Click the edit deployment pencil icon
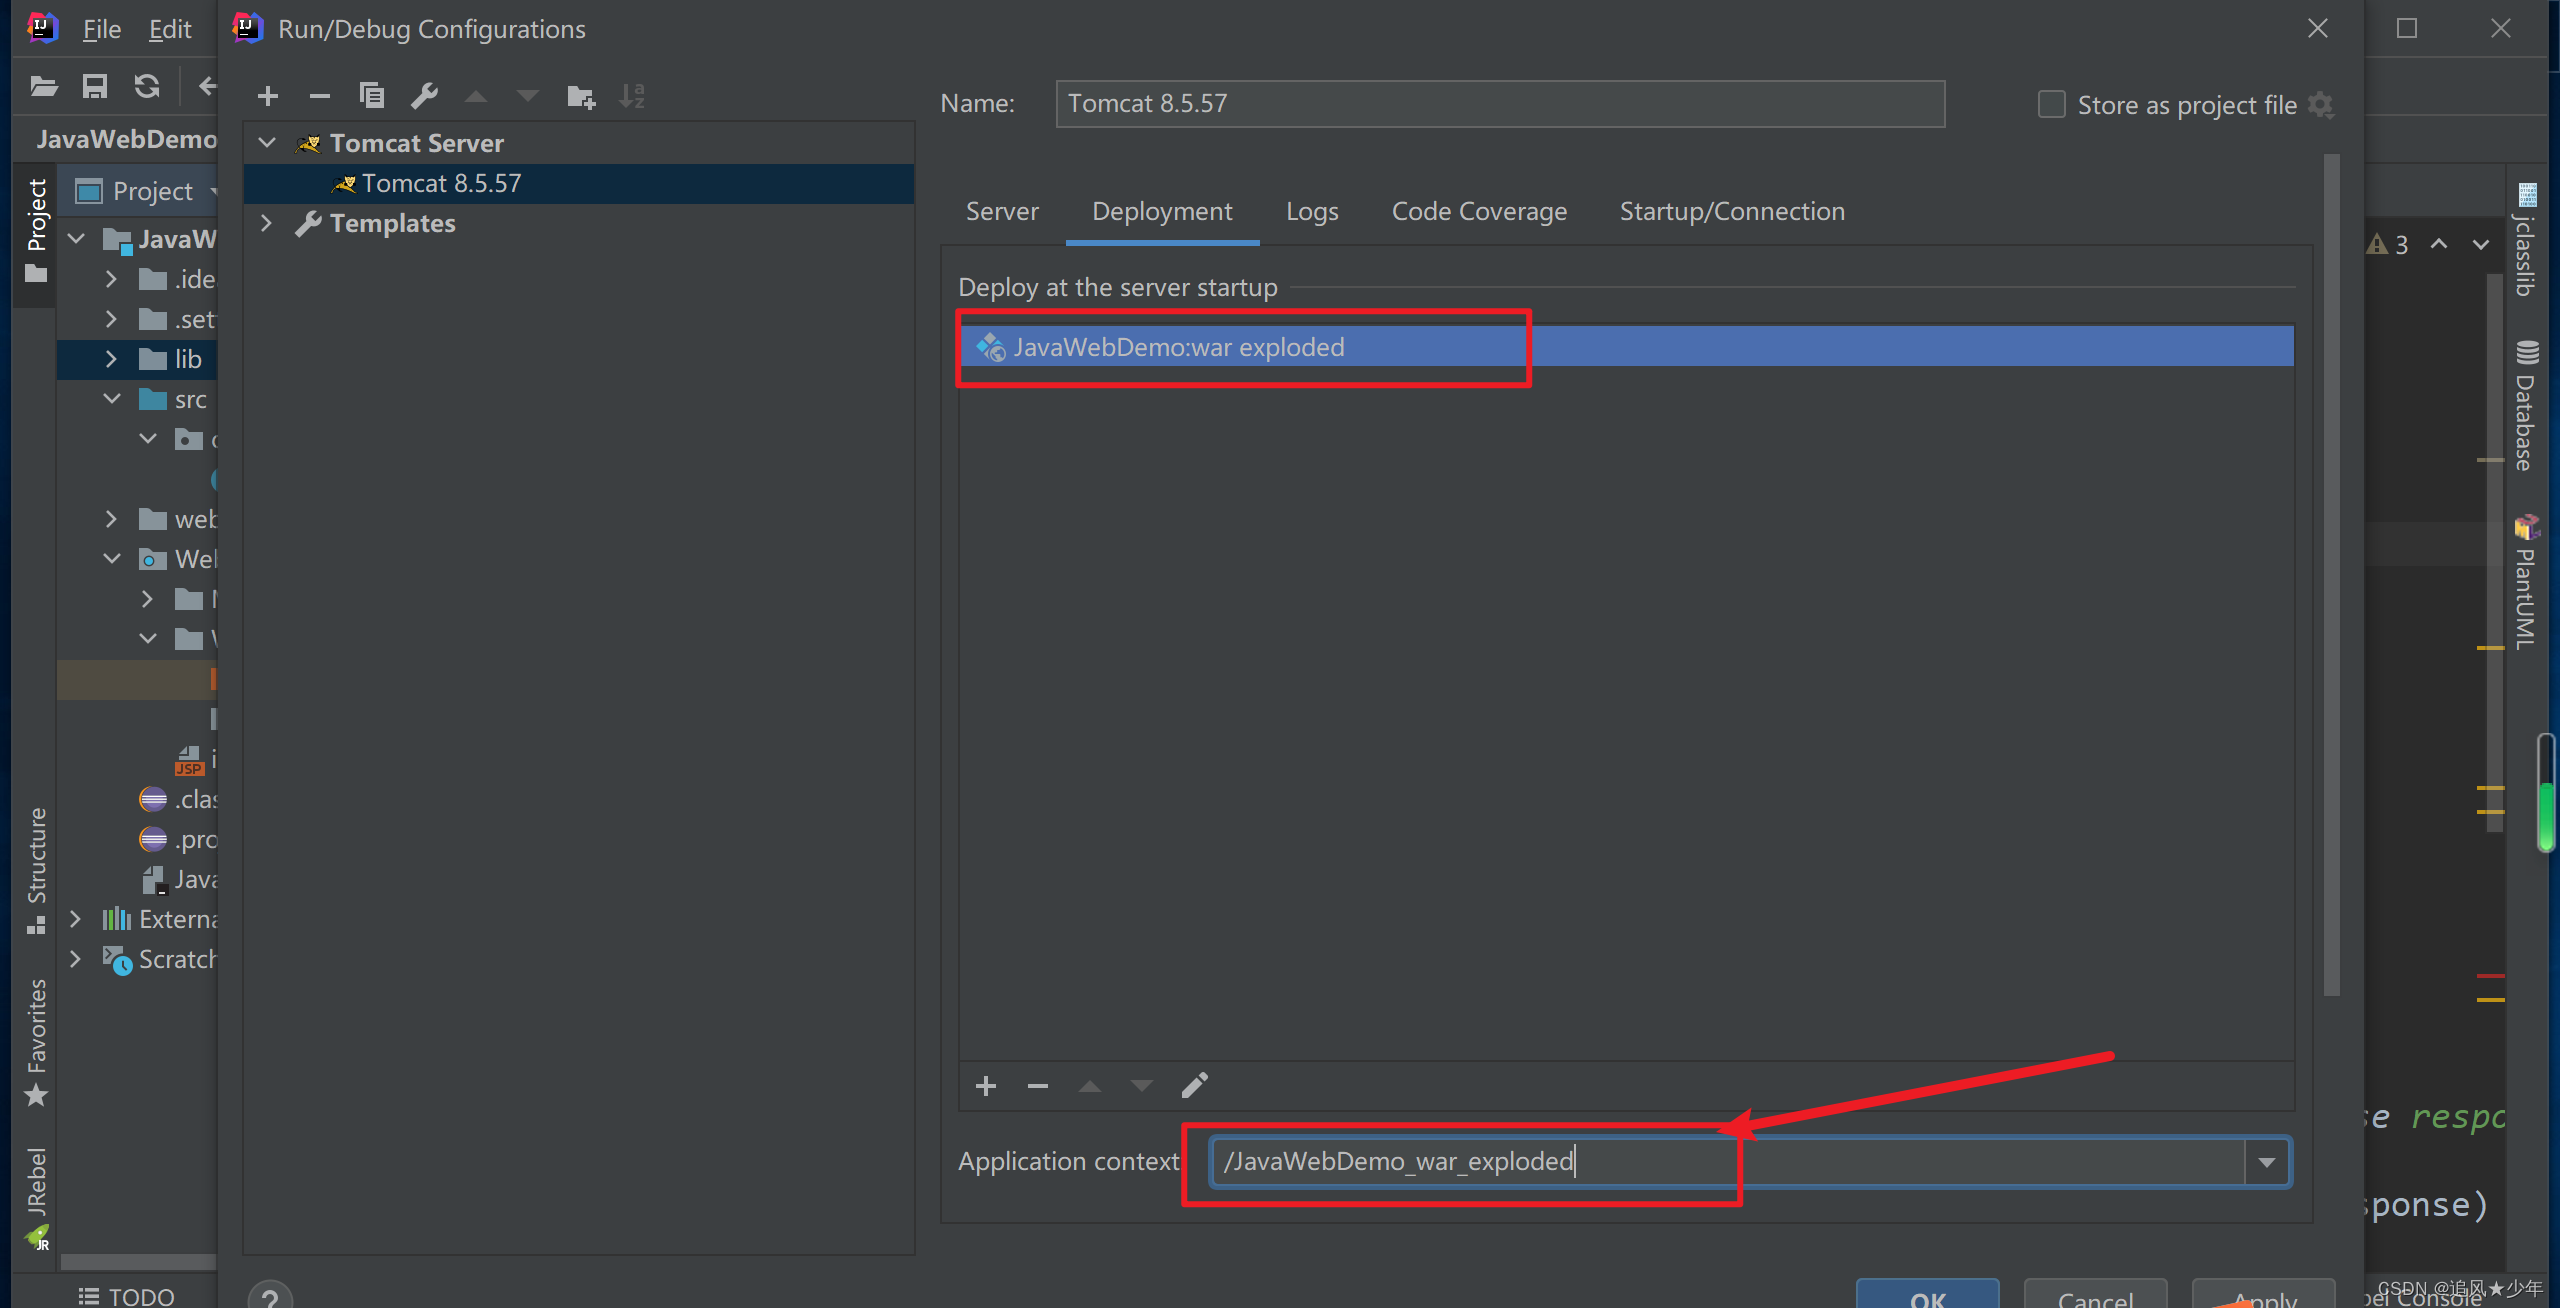Screen dimensions: 2560x1308 tap(1194, 1088)
